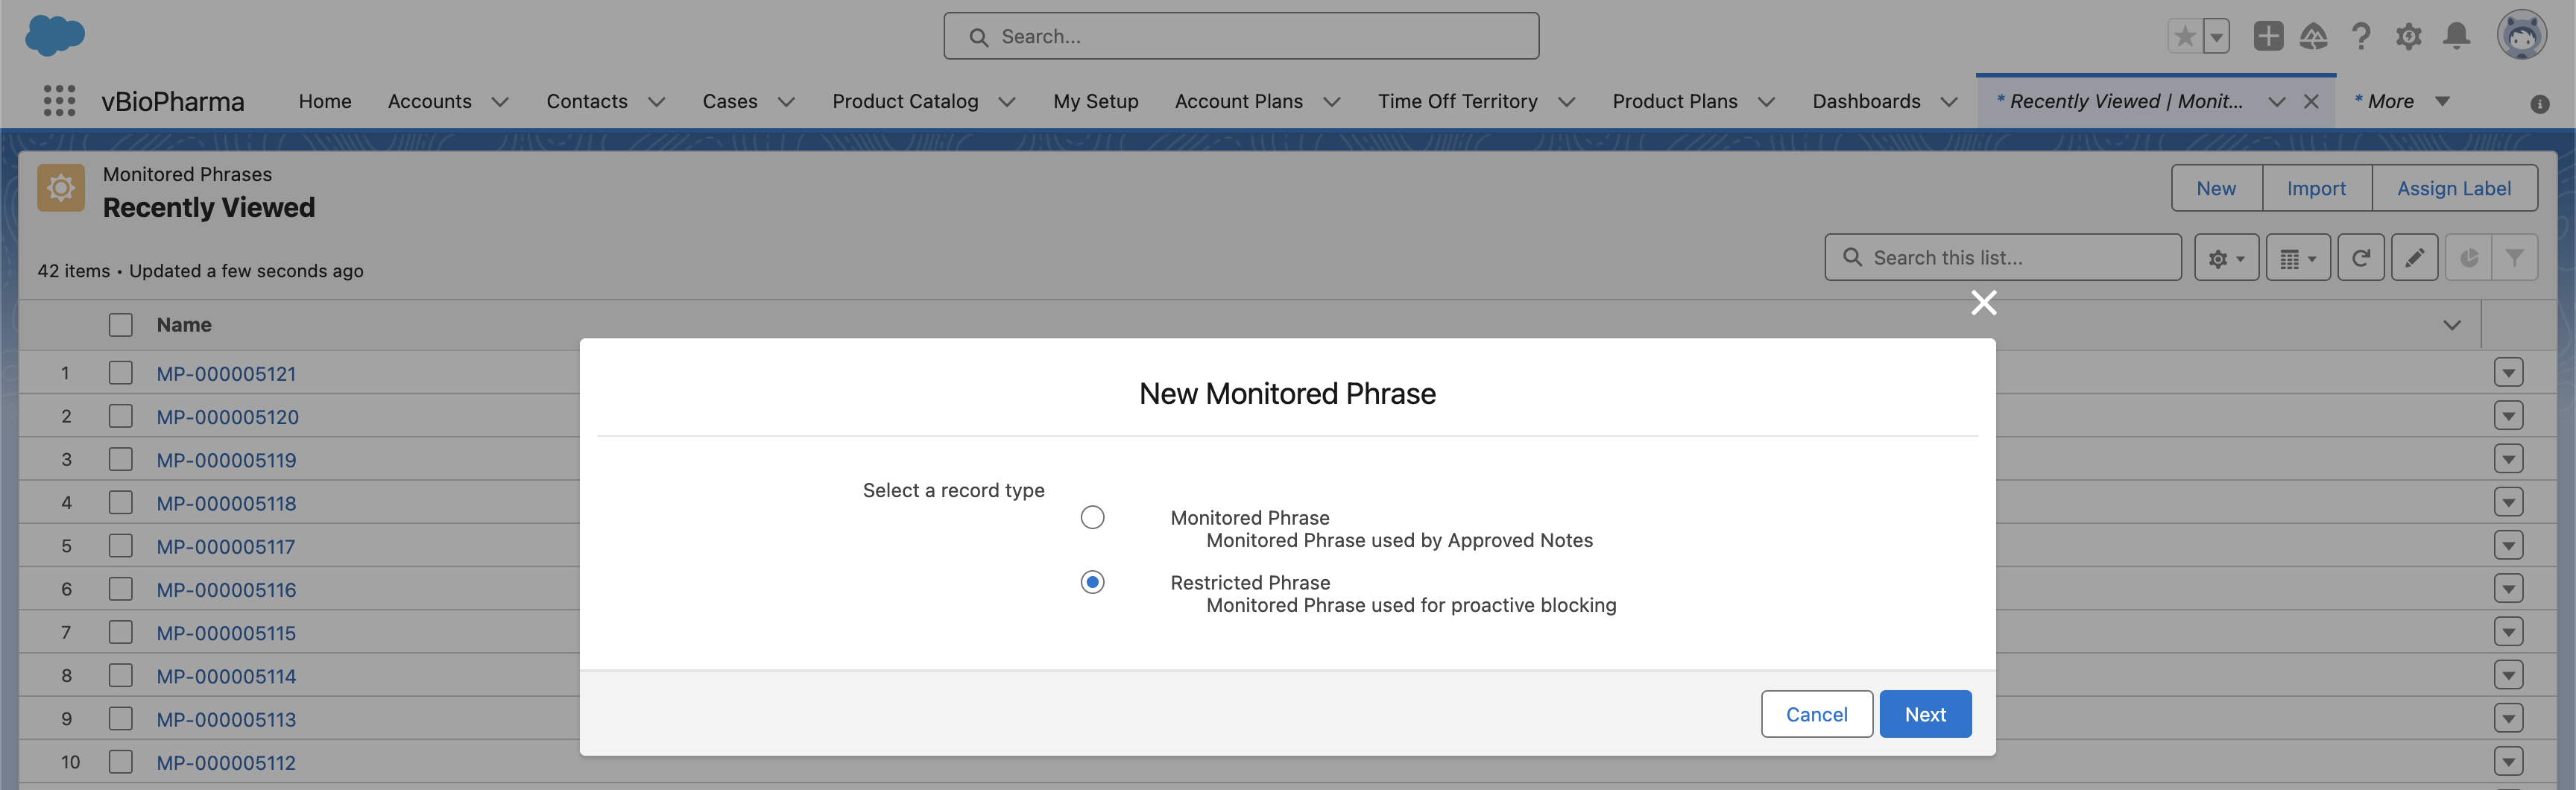The image size is (2576, 790).
Task: Open the Notifications bell
Action: 2456,37
